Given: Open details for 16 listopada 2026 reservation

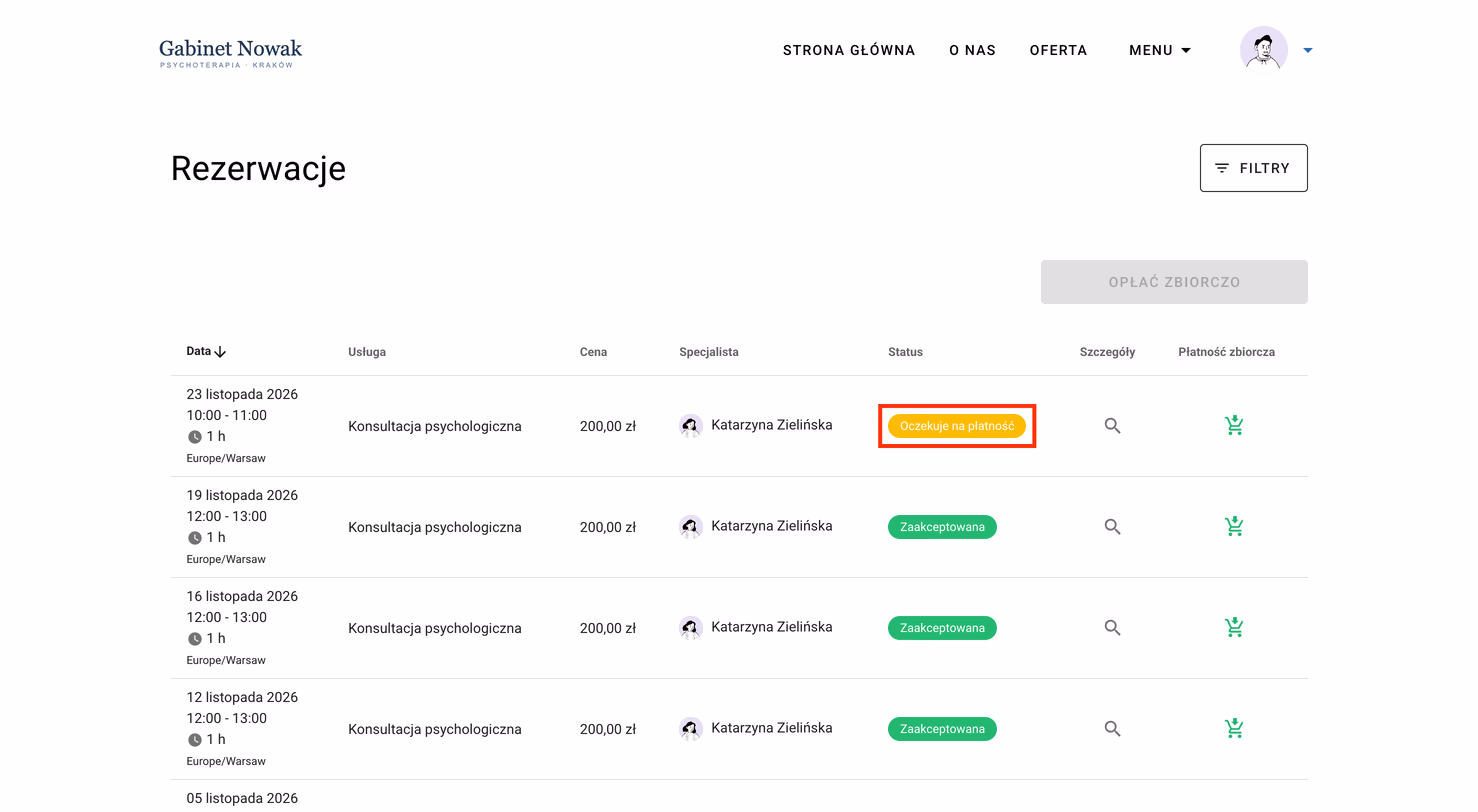Looking at the screenshot, I should coord(1112,628).
